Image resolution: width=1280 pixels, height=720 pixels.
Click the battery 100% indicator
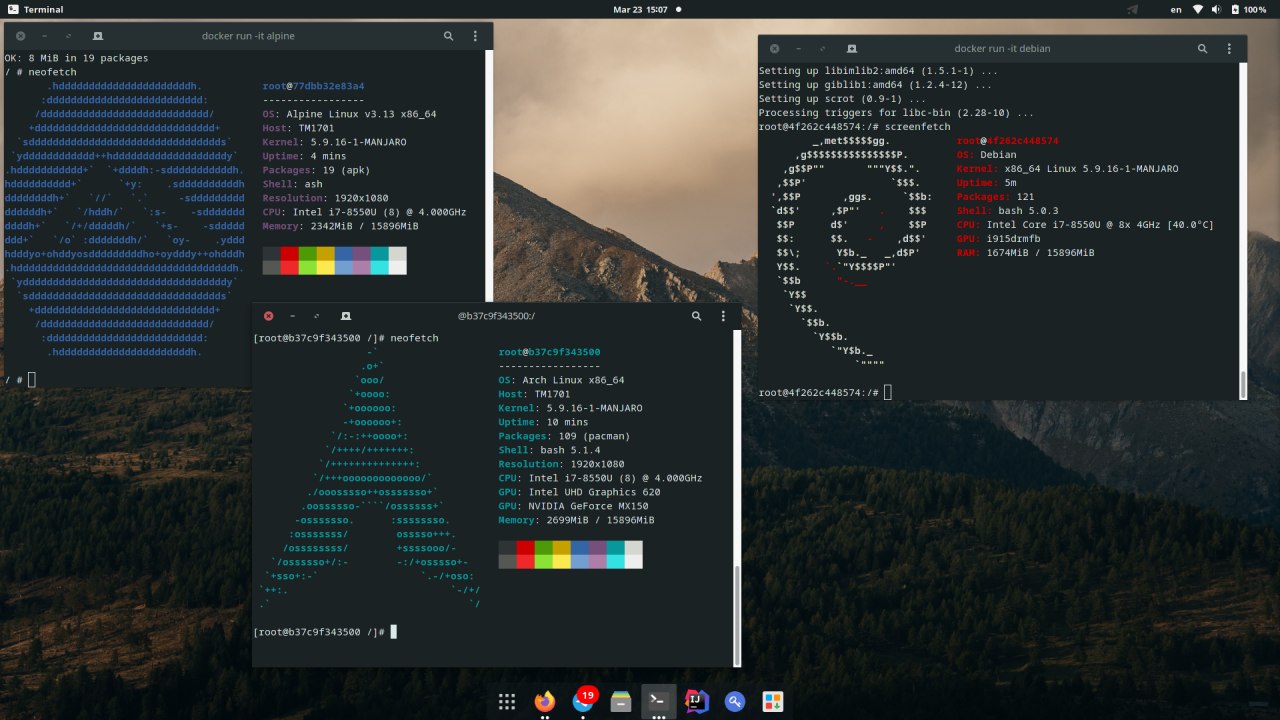point(1251,9)
